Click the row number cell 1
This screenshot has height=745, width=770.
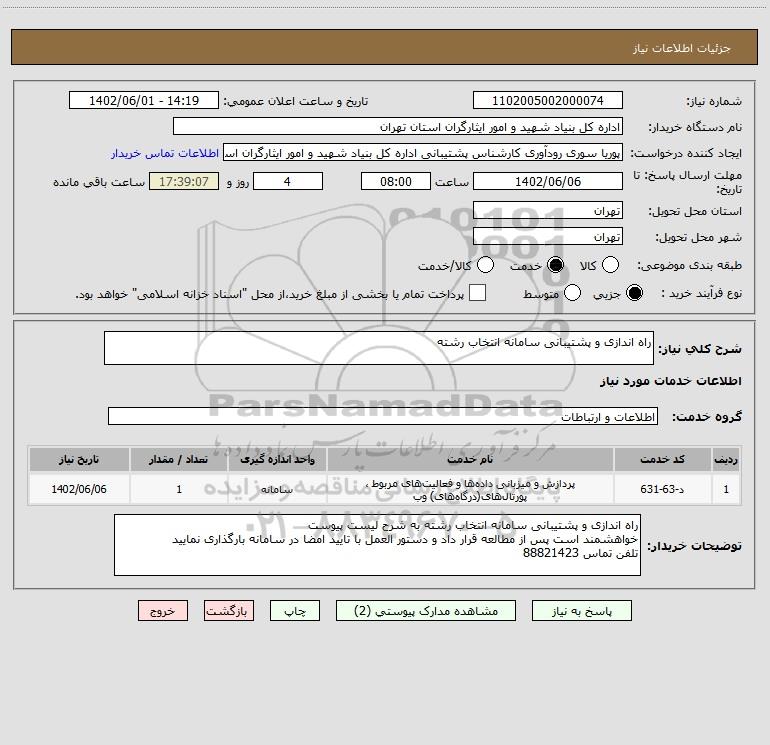click(x=726, y=489)
